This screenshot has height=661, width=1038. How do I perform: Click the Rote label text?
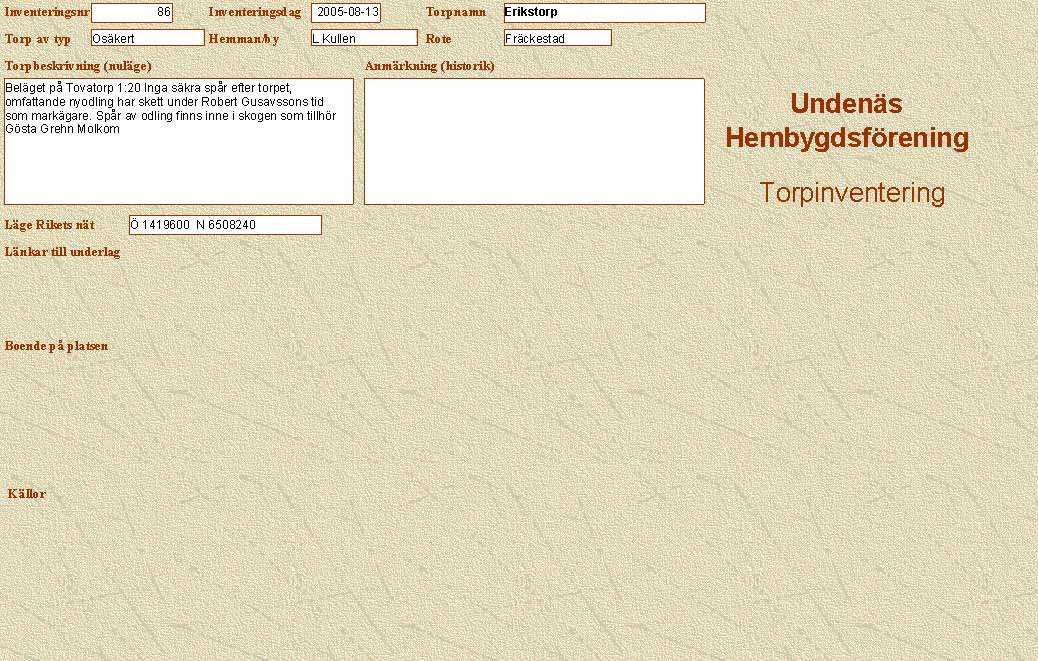pyautogui.click(x=438, y=38)
